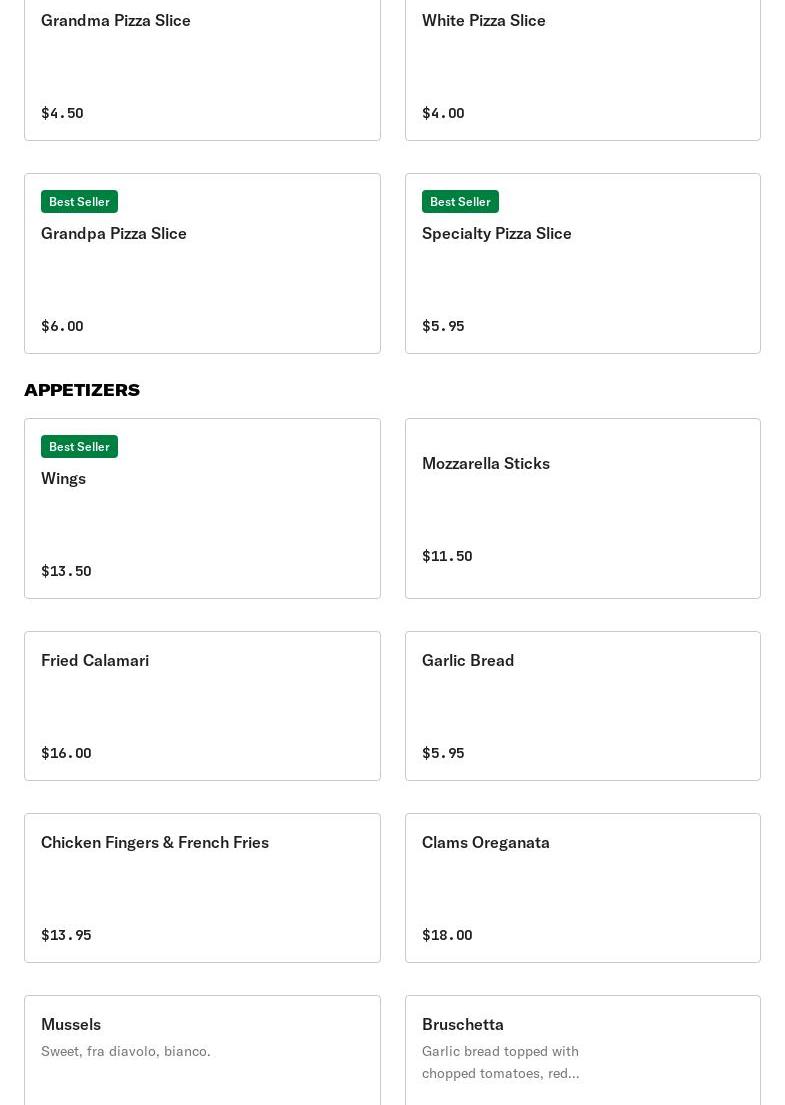
Task: Choose the Clams Oreganata card
Action: [583, 888]
